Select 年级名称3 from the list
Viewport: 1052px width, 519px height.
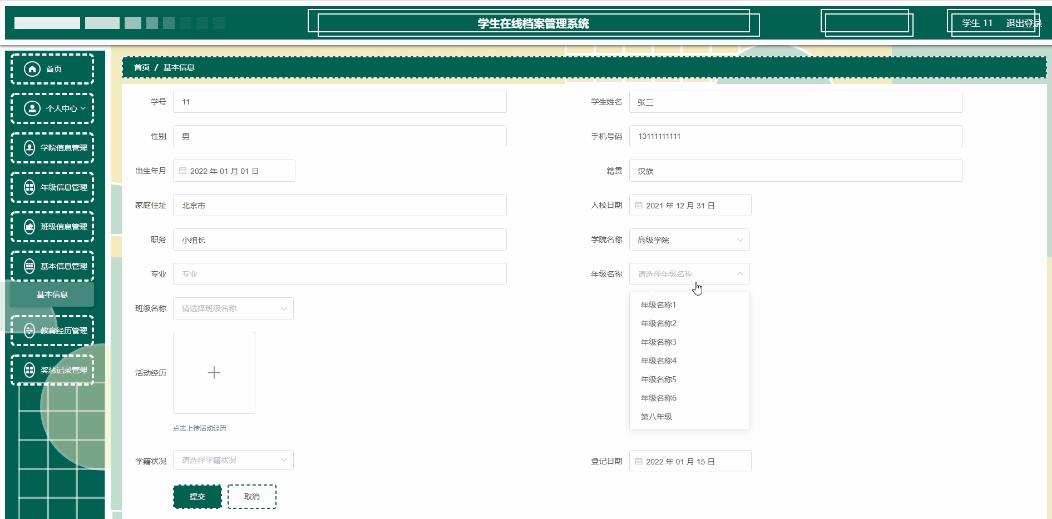click(689, 342)
